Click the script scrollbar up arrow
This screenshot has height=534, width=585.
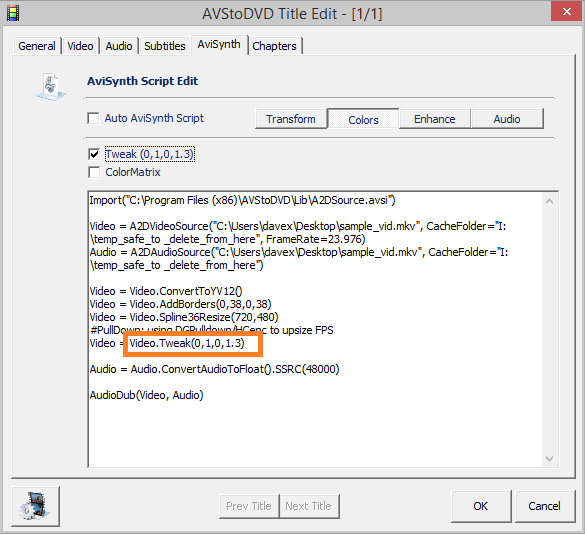[549, 201]
